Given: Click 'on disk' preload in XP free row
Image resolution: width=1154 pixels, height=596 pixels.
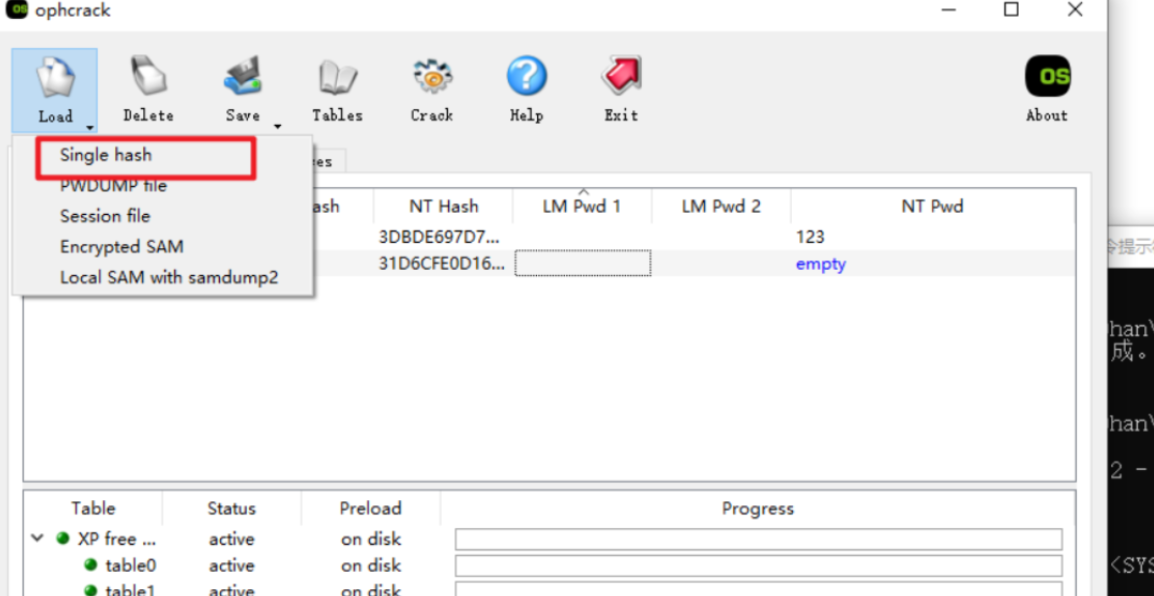Looking at the screenshot, I should (x=370, y=539).
